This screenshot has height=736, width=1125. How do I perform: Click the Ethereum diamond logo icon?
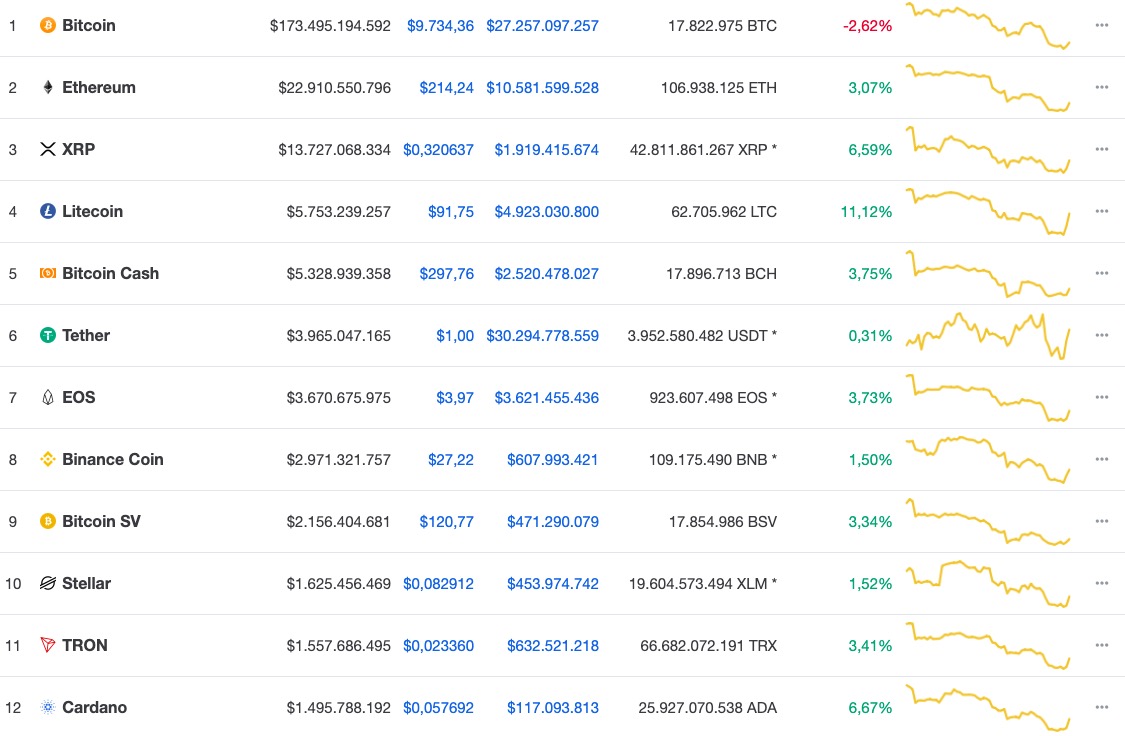pyautogui.click(x=47, y=88)
